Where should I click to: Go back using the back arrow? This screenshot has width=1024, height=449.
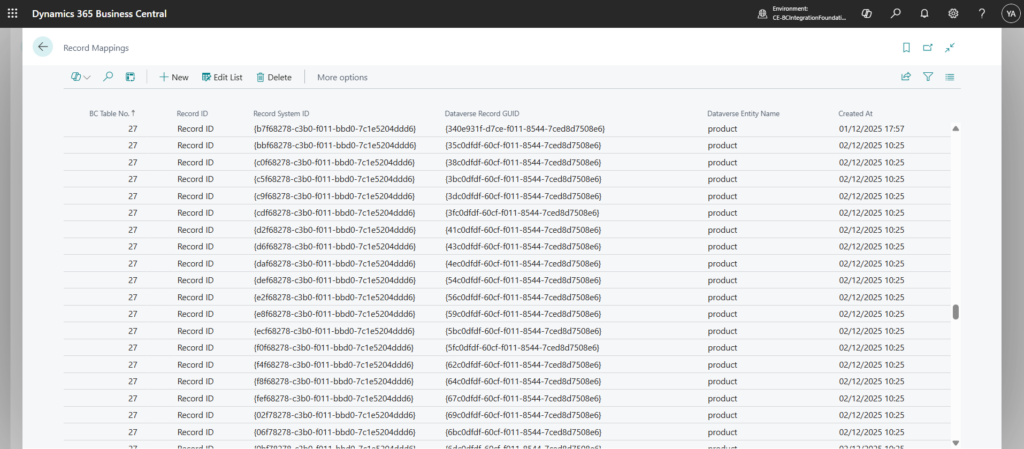(x=42, y=47)
